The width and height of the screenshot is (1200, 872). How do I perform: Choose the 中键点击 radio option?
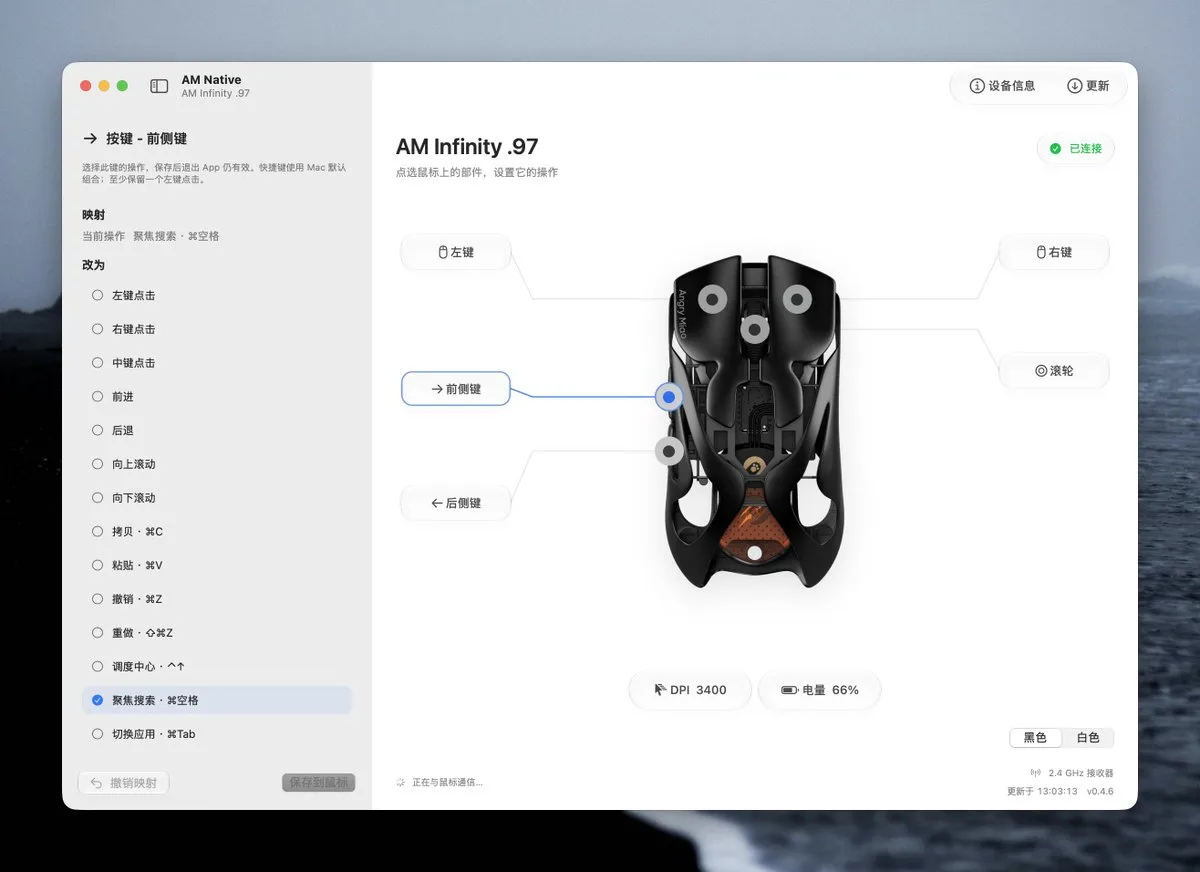[x=217, y=363]
